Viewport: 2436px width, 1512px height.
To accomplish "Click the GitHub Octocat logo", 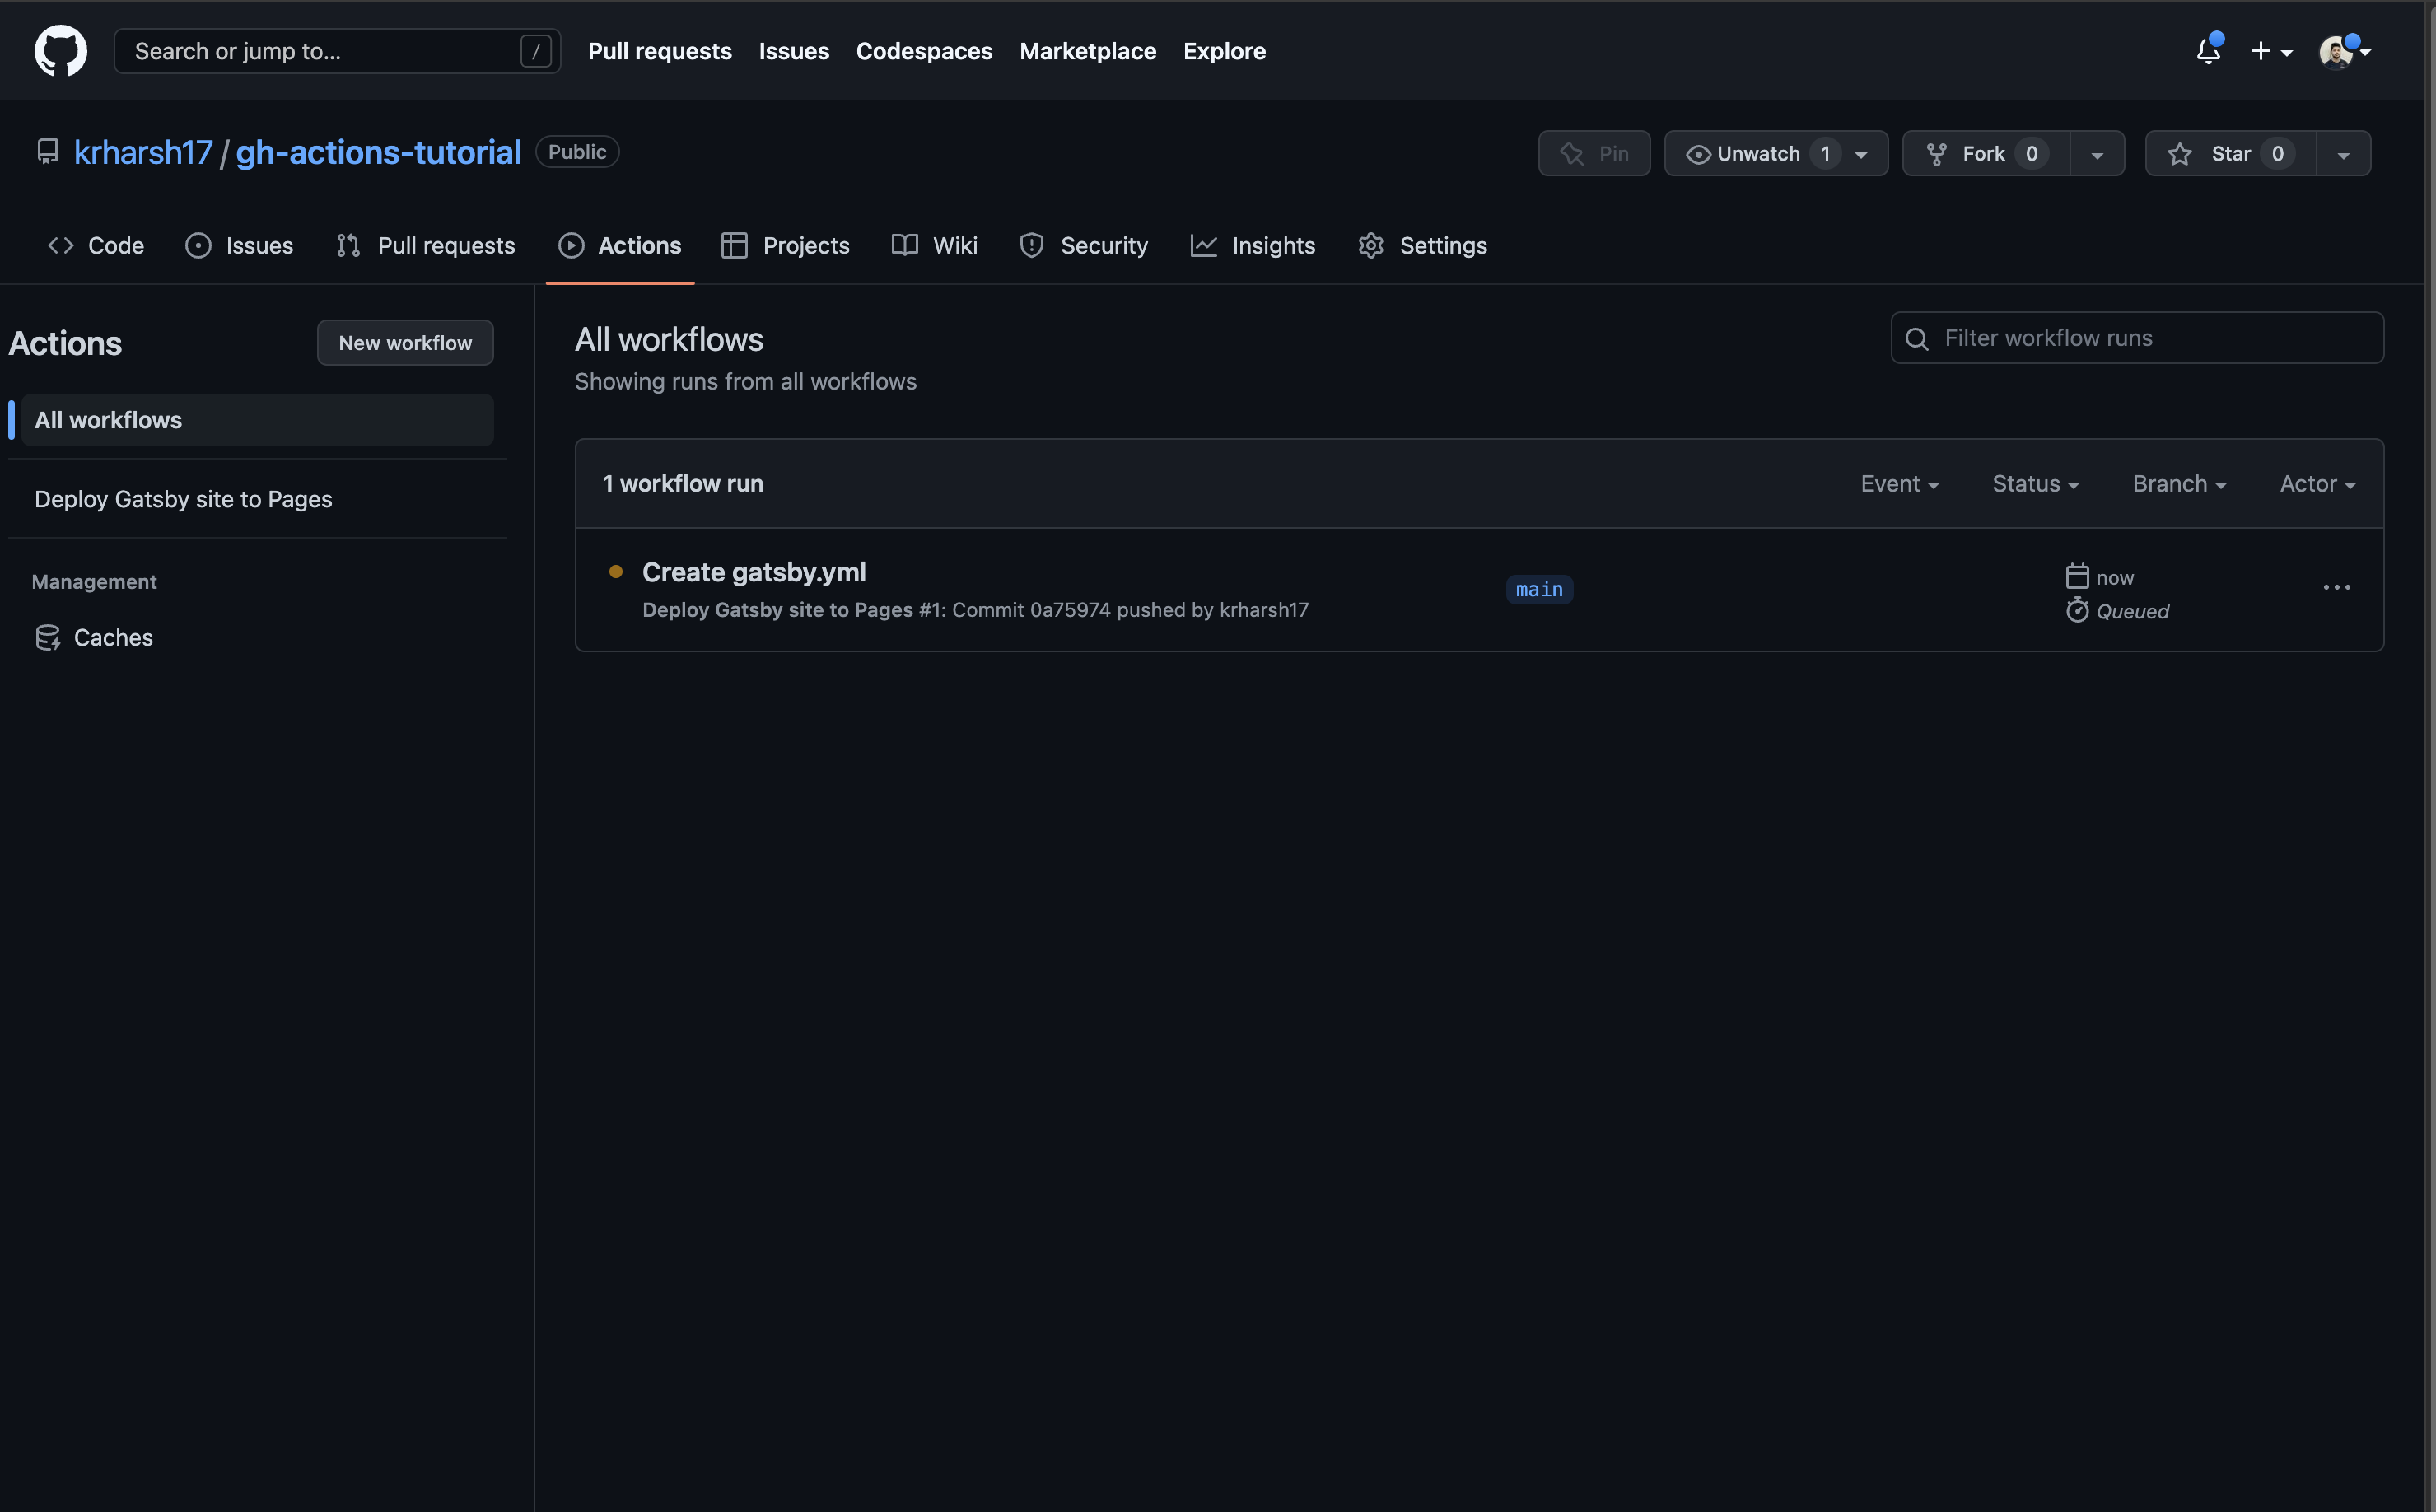I will (x=60, y=50).
